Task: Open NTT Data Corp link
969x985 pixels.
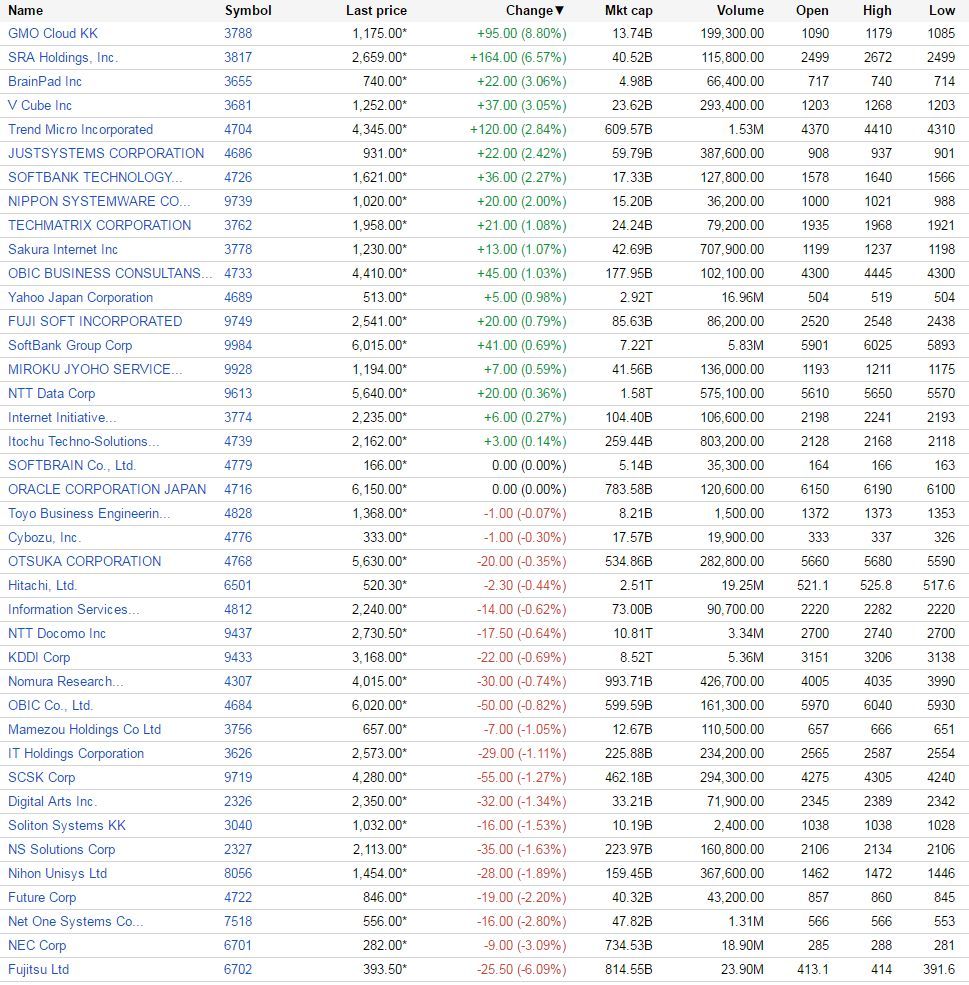Action: [51, 393]
